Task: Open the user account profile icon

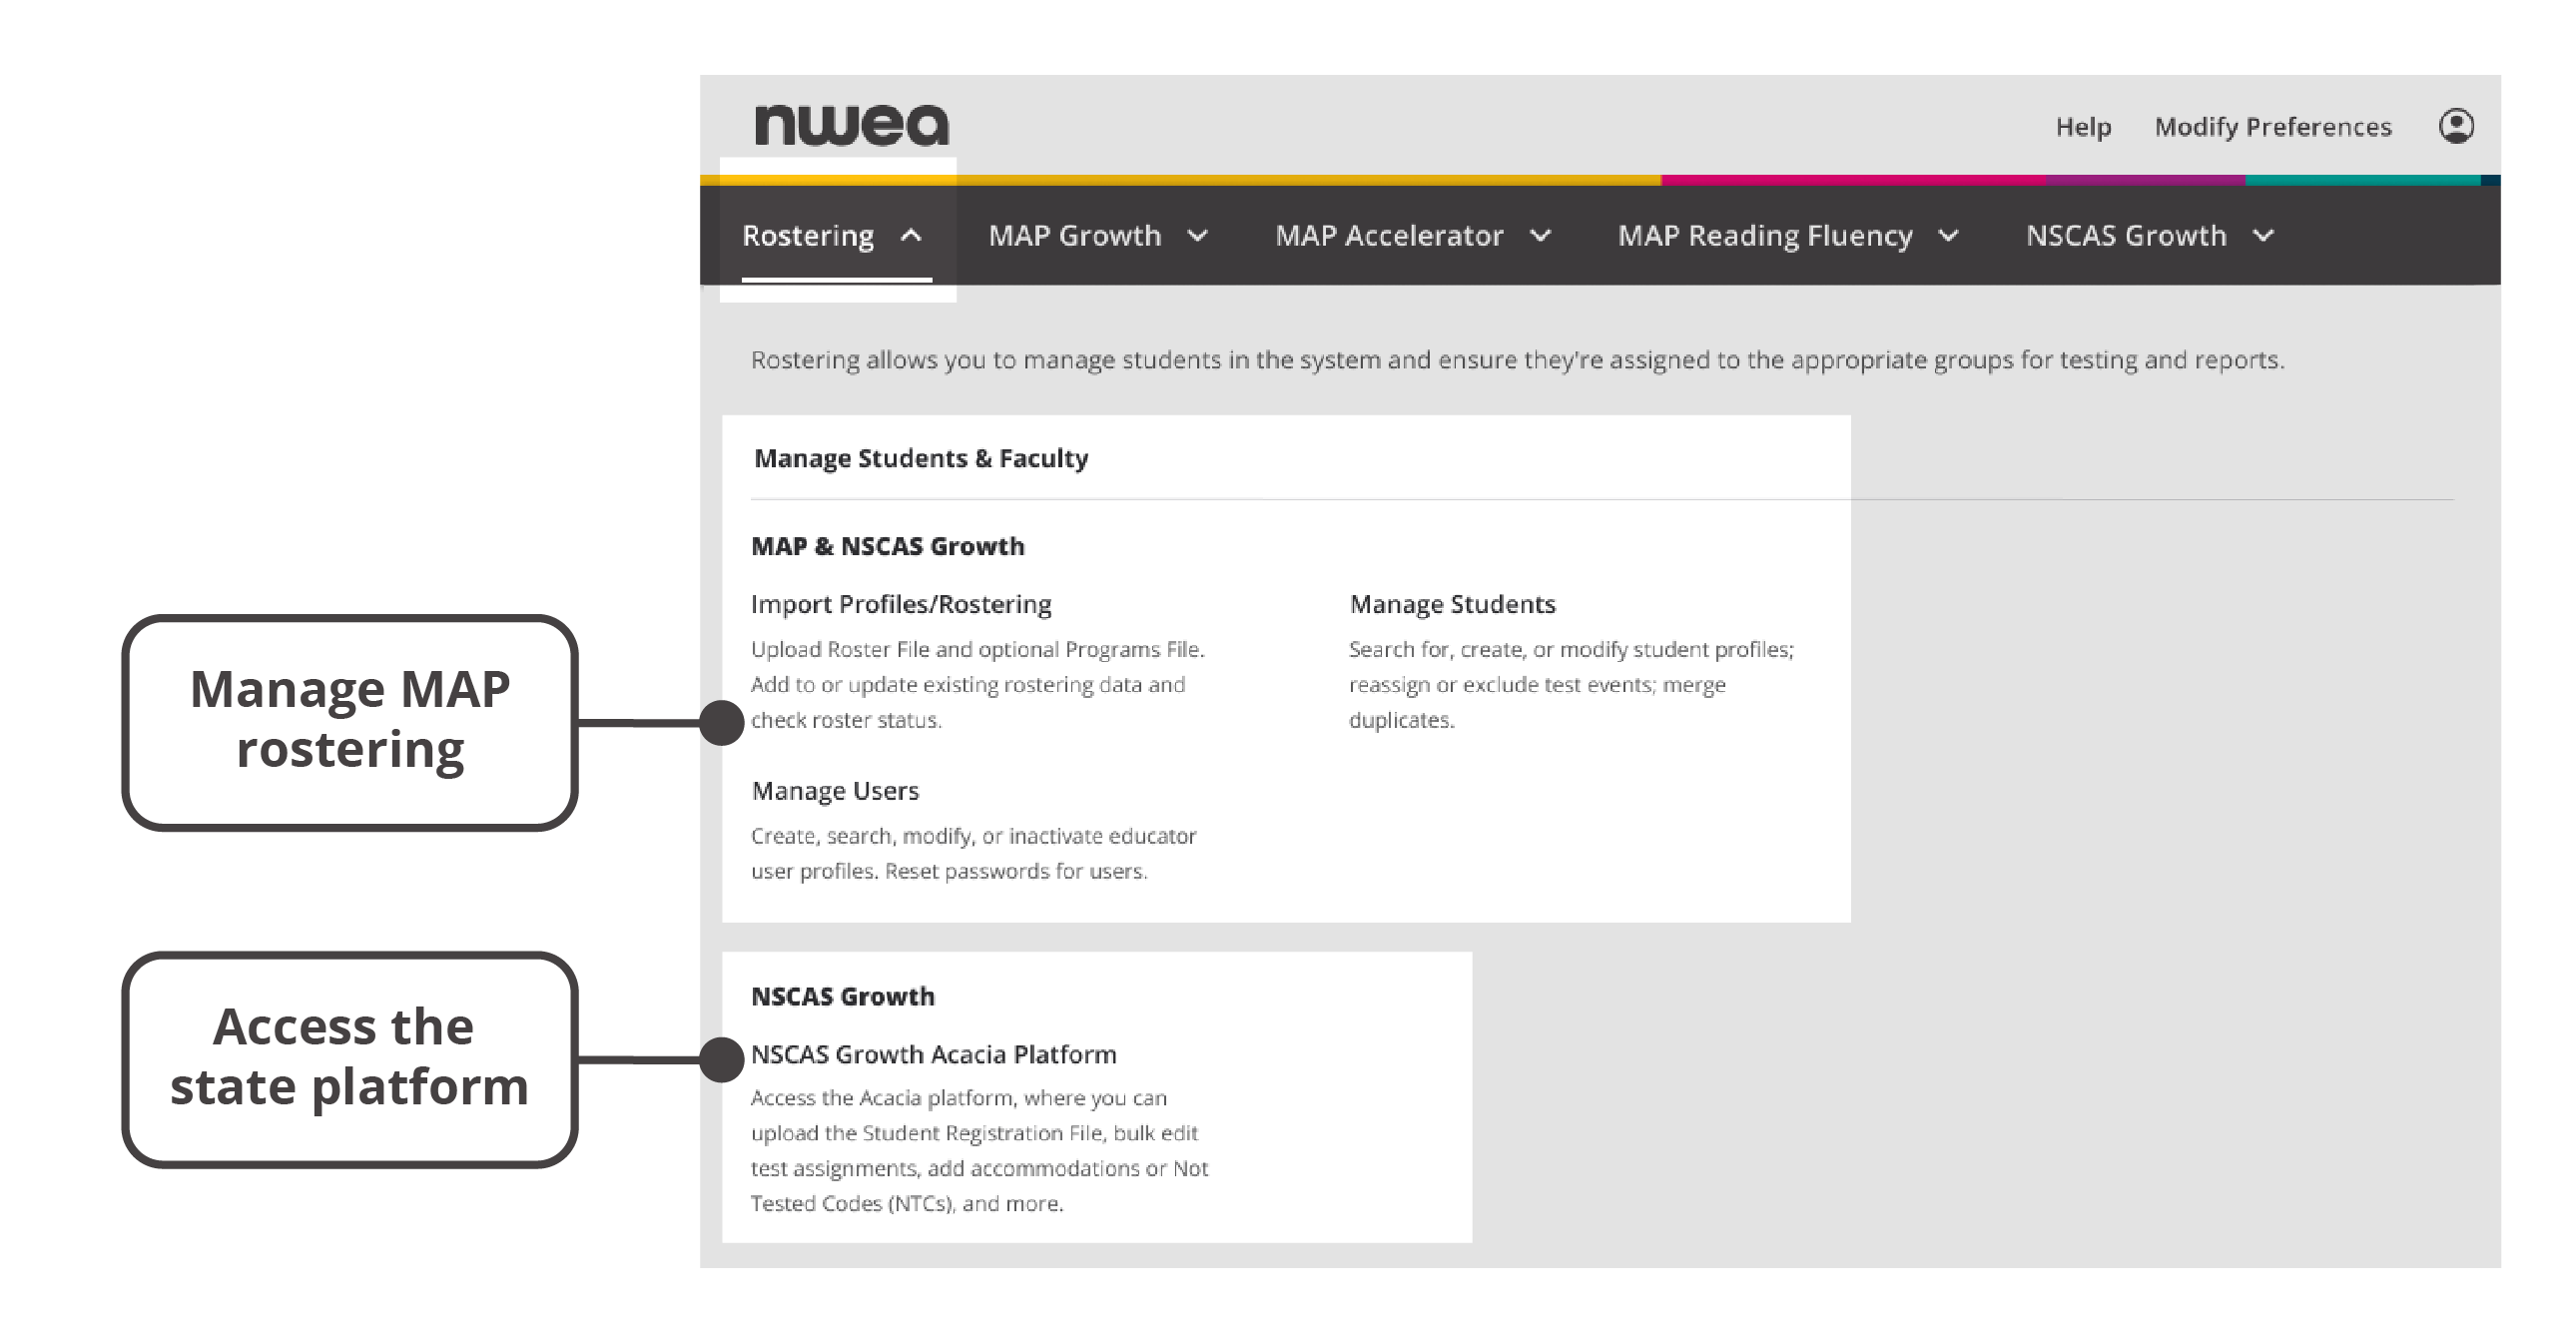Action: [2459, 126]
